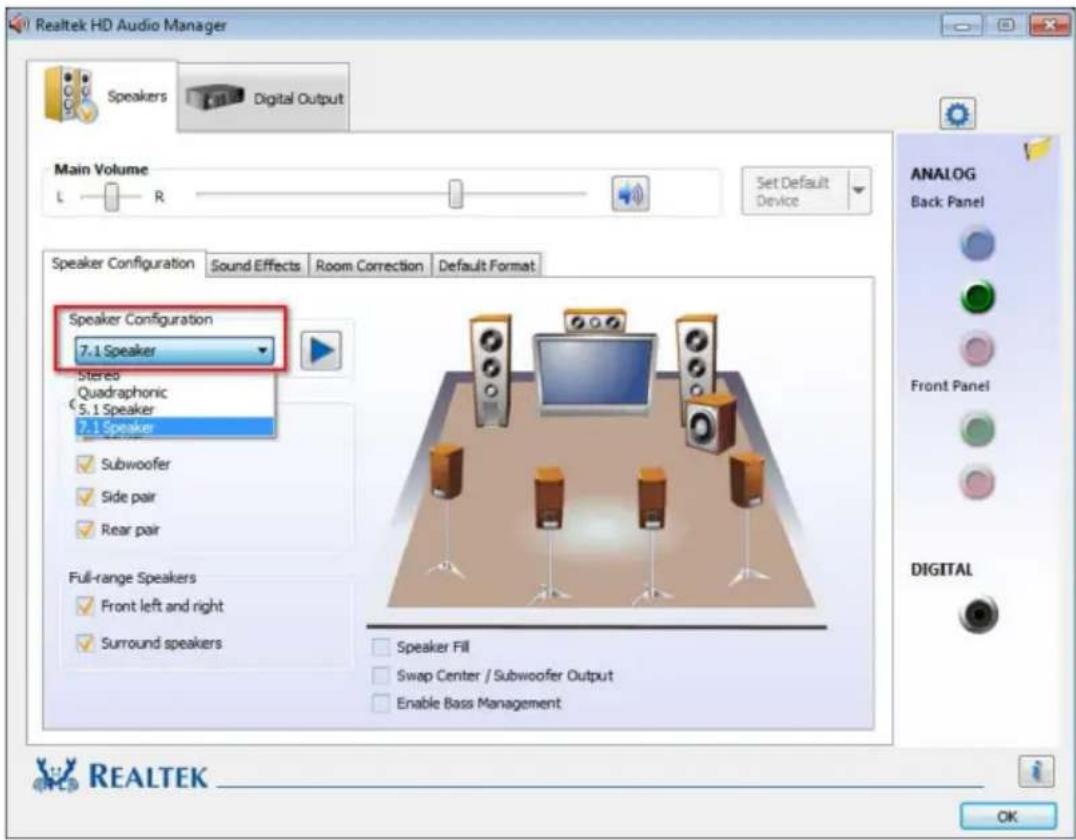Switch to the Default Format tab
1076x840 pixels.
(487, 266)
